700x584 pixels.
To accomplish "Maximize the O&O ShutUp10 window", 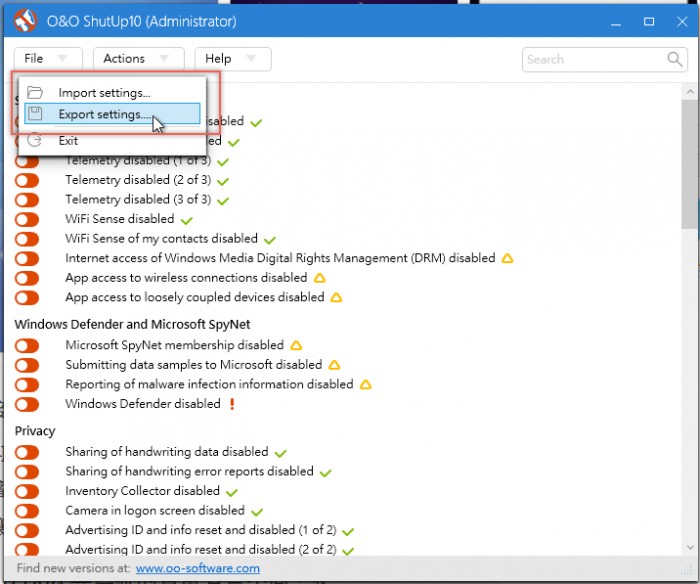I will pyautogui.click(x=649, y=21).
